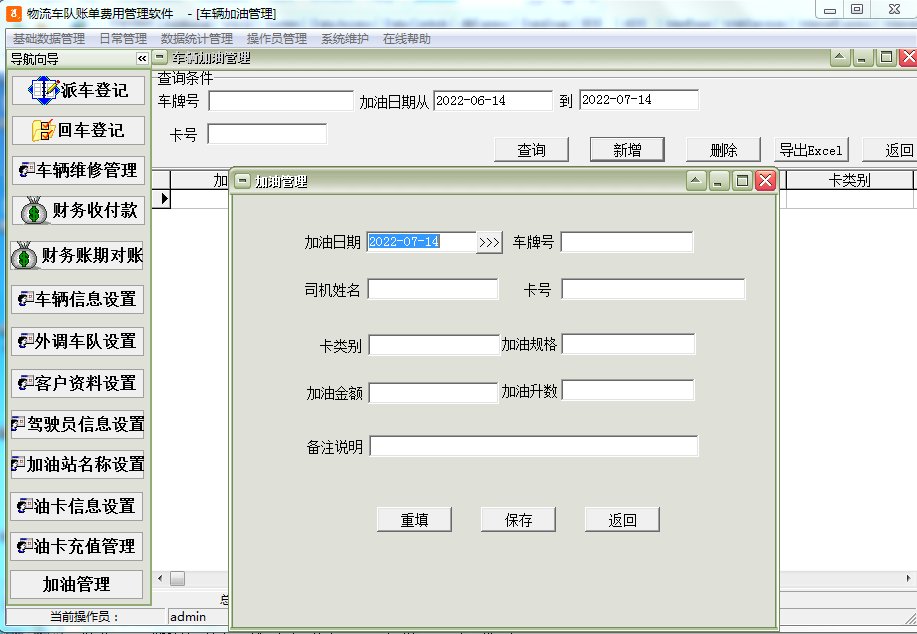Focus dialog 卡号 field
This screenshot has height=634, width=917.
(653, 289)
